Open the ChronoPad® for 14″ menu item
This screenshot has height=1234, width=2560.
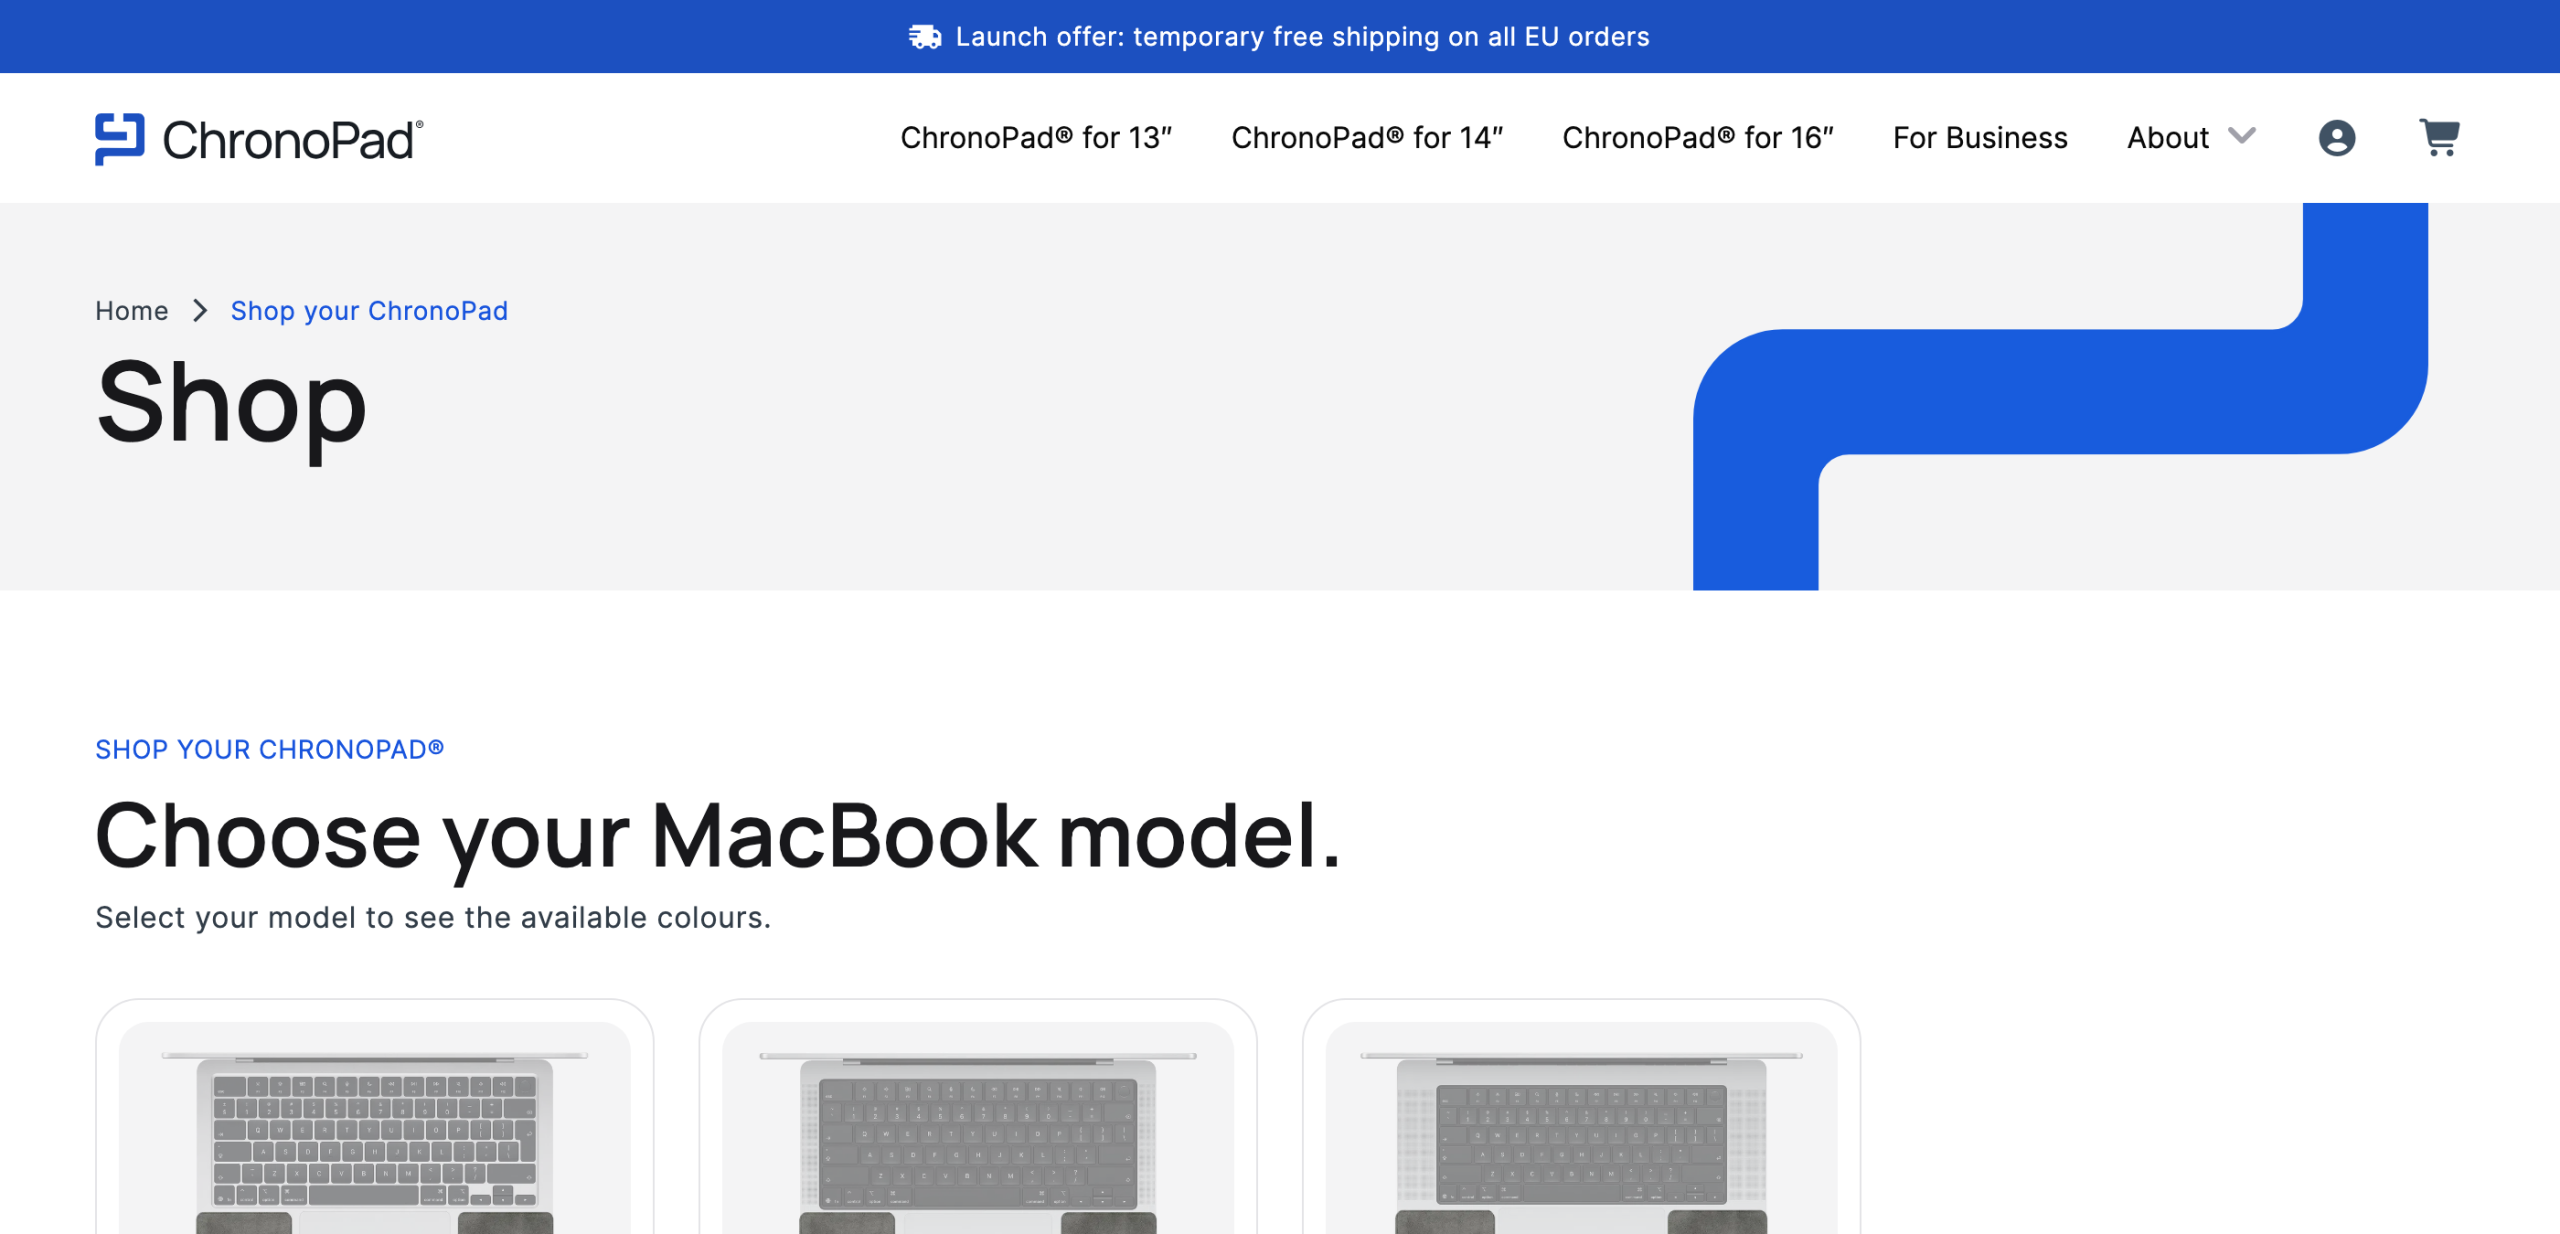[1367, 137]
